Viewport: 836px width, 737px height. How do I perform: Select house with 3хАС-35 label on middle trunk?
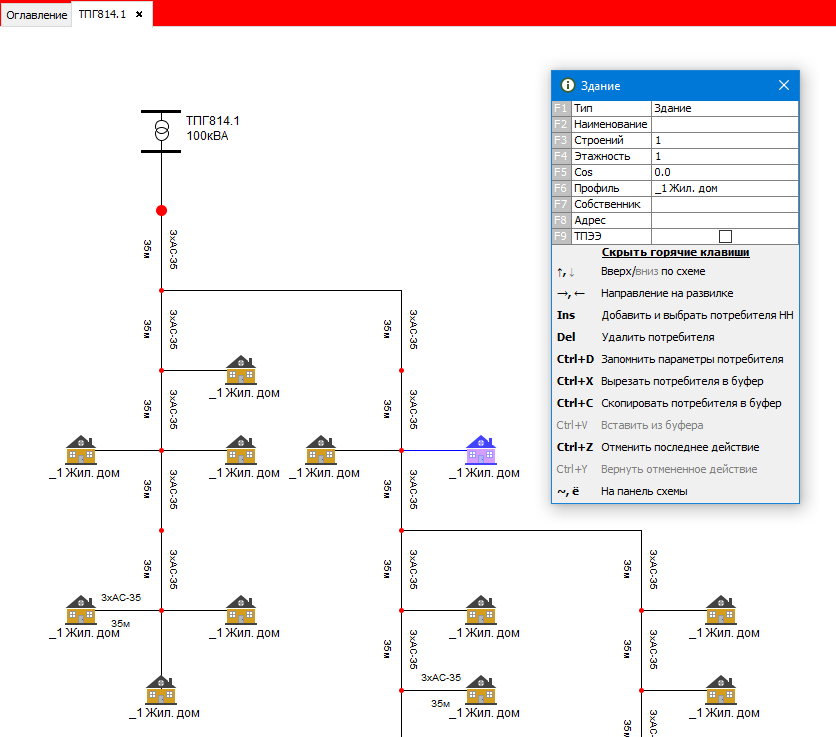(481, 690)
